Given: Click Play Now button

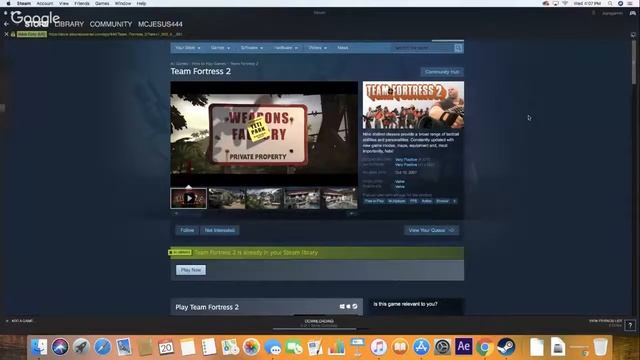Looking at the screenshot, I should (x=191, y=270).
